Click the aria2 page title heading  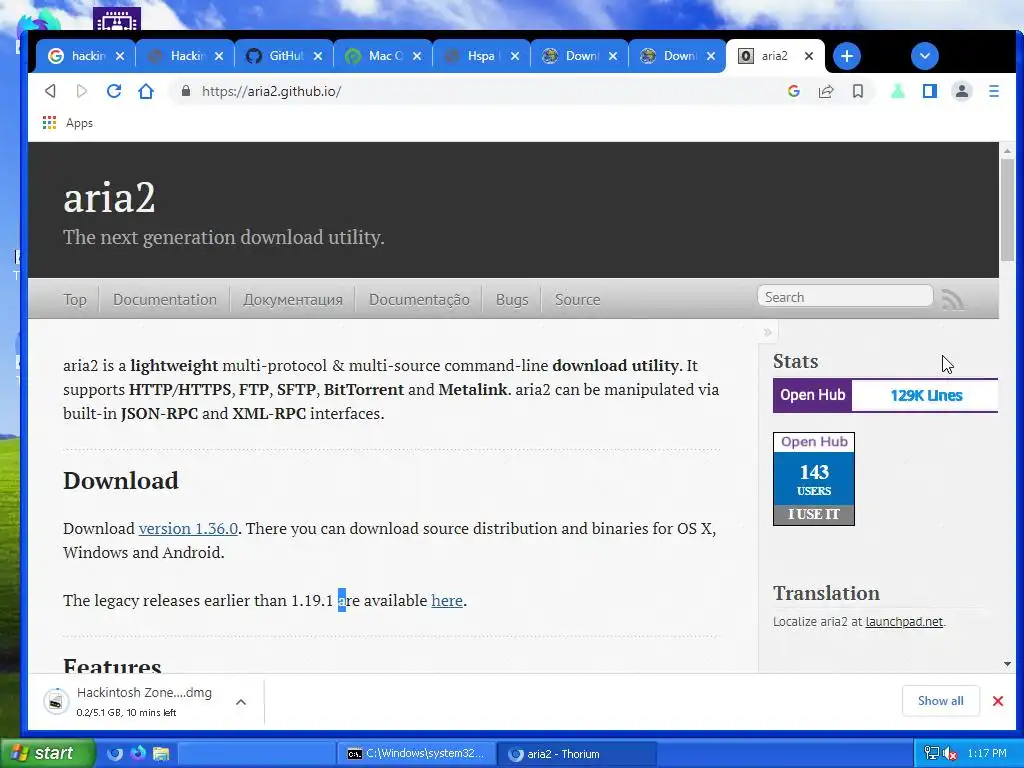tap(109, 198)
